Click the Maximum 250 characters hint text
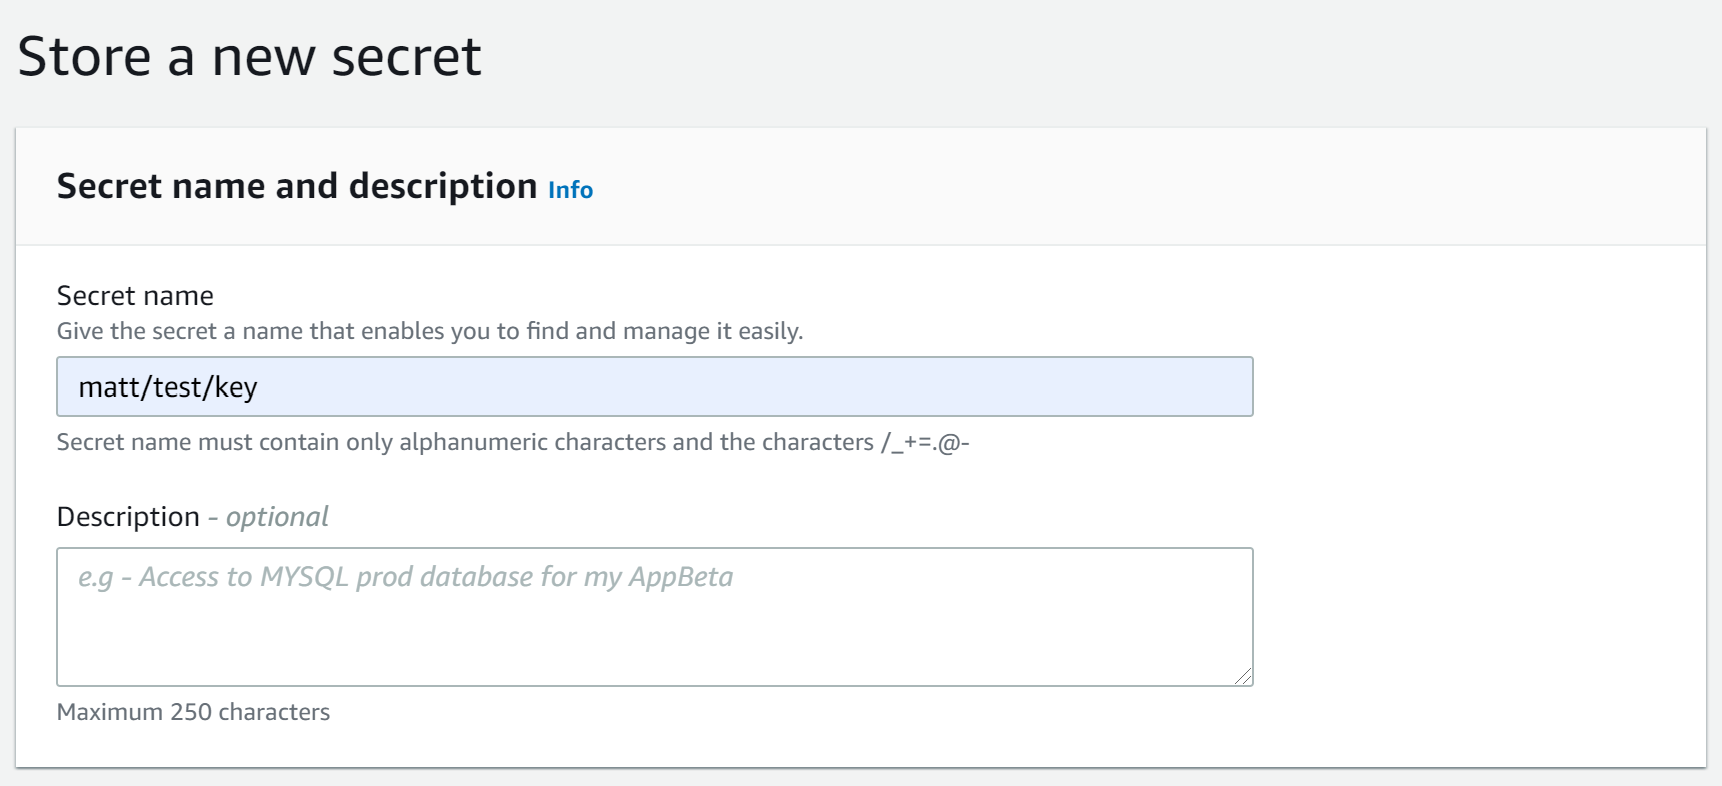Image resolution: width=1722 pixels, height=786 pixels. [194, 712]
